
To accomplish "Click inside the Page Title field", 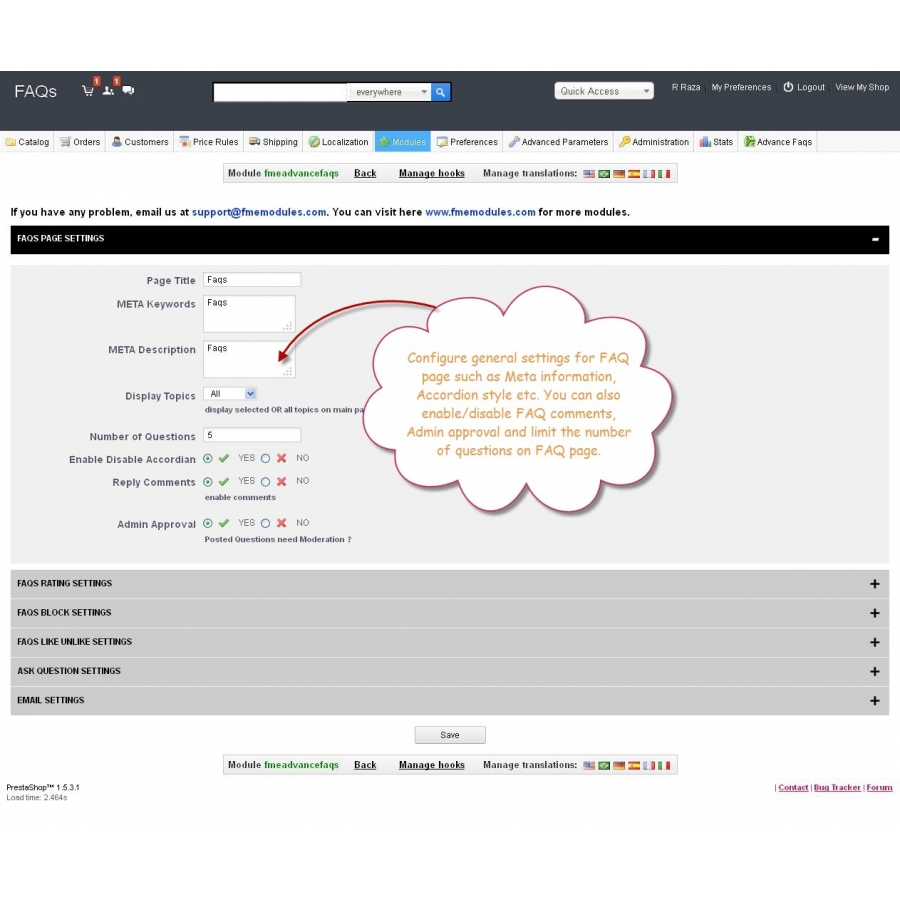I will point(251,280).
